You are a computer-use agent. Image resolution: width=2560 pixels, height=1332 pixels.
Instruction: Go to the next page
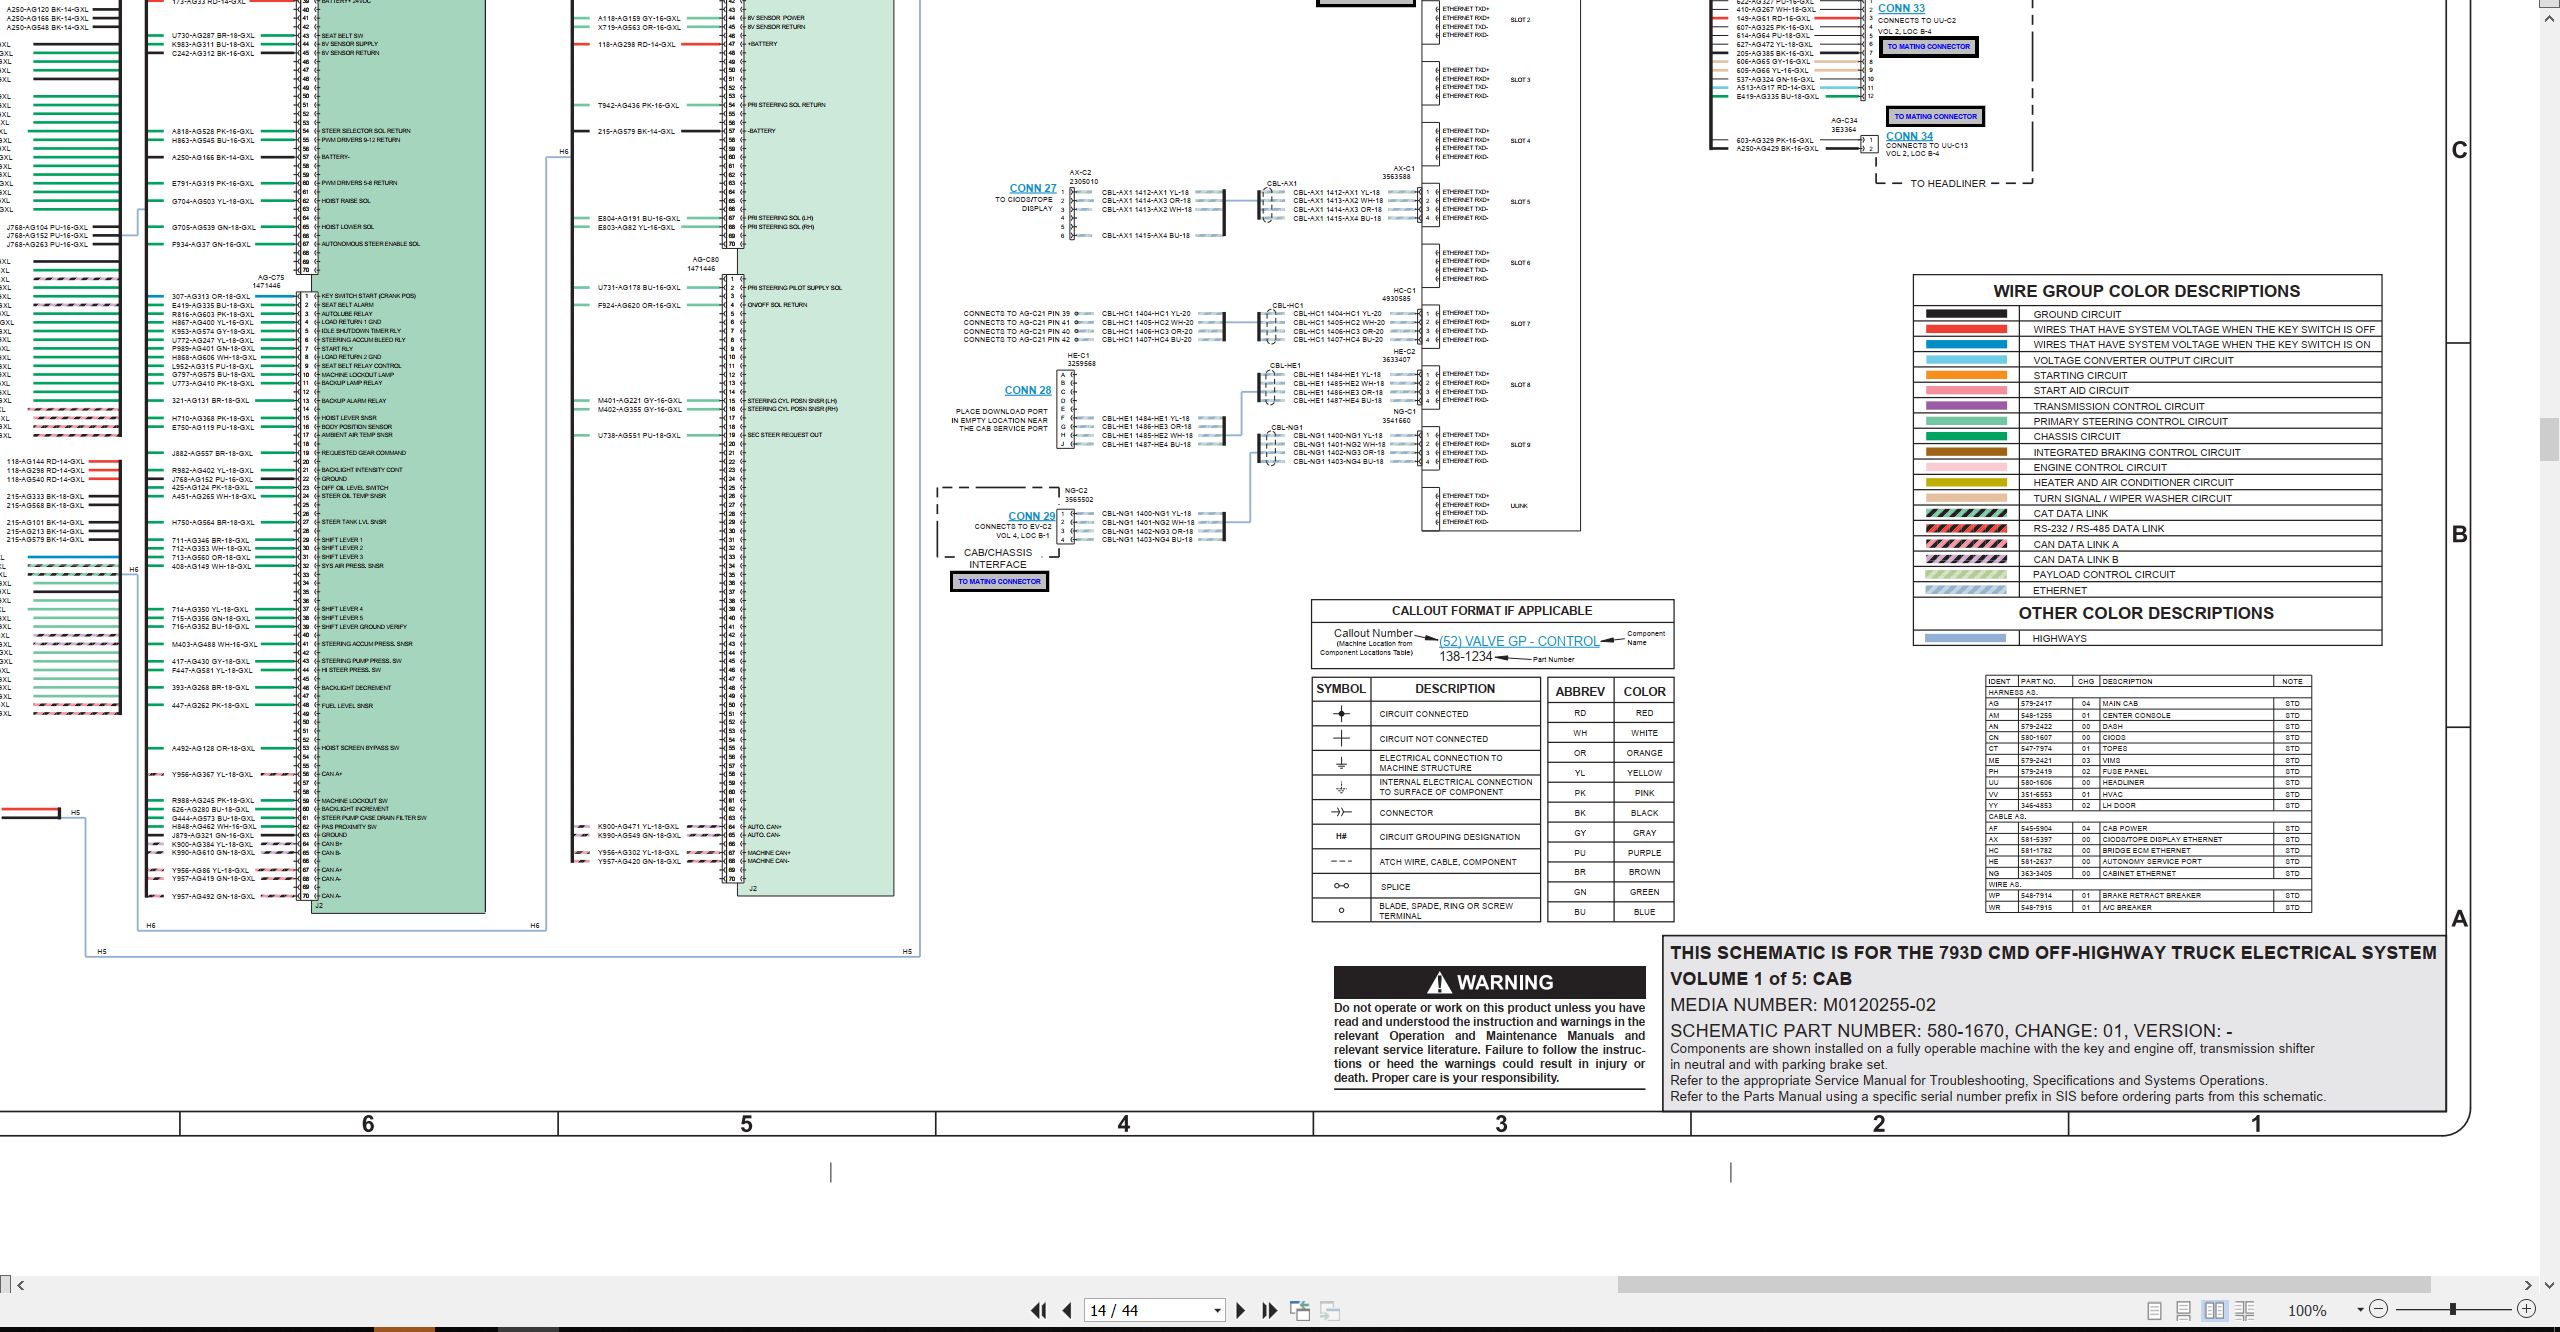click(x=1241, y=1310)
